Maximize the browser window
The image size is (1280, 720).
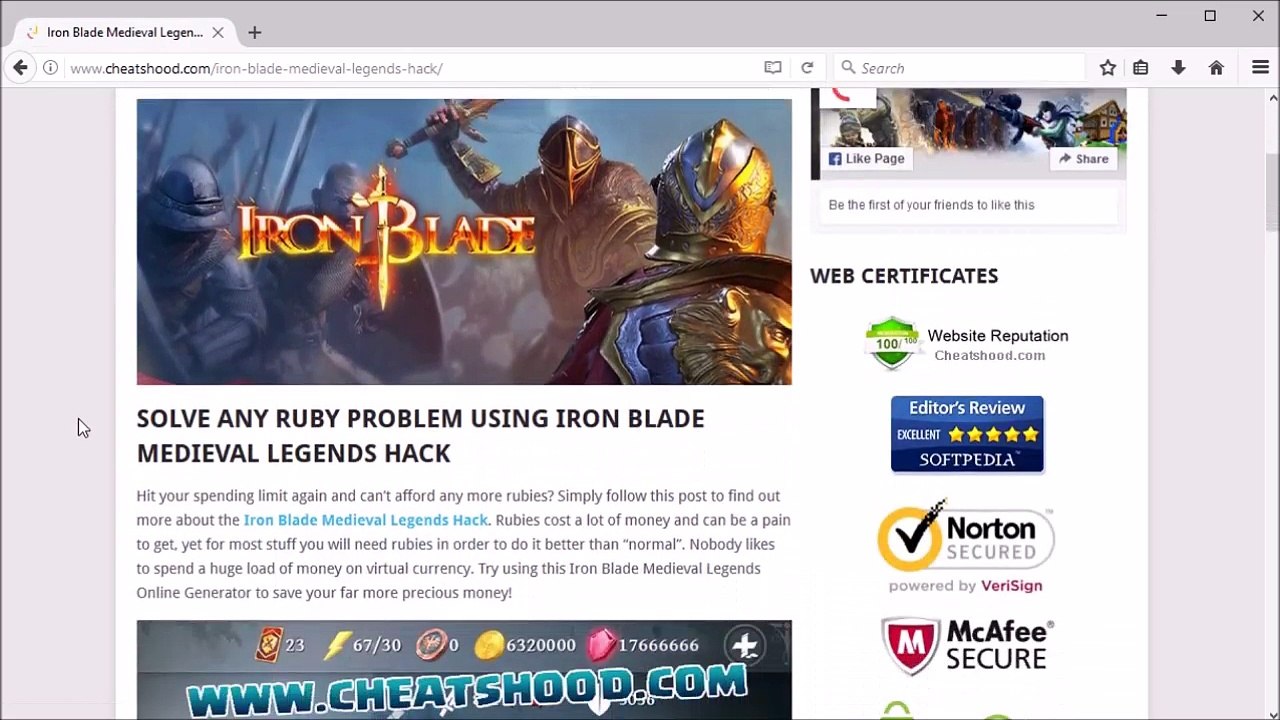[1210, 15]
